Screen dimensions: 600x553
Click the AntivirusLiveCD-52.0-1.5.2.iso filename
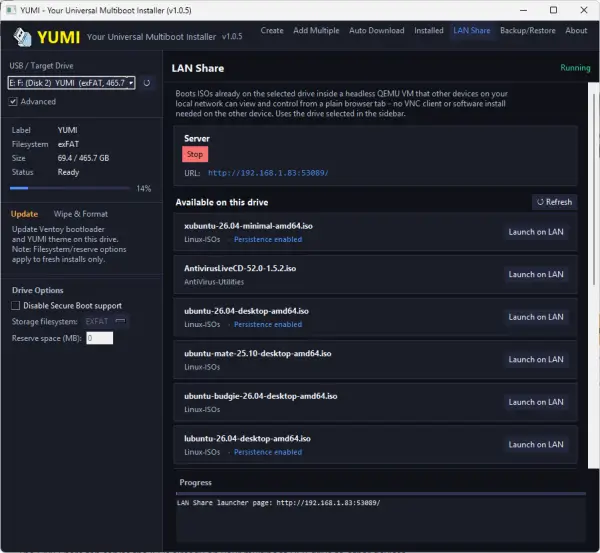point(240,268)
